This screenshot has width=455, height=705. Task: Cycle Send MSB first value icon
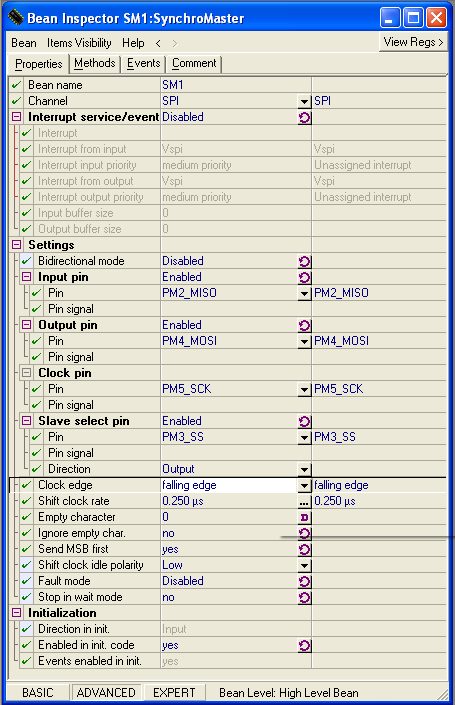click(x=304, y=549)
